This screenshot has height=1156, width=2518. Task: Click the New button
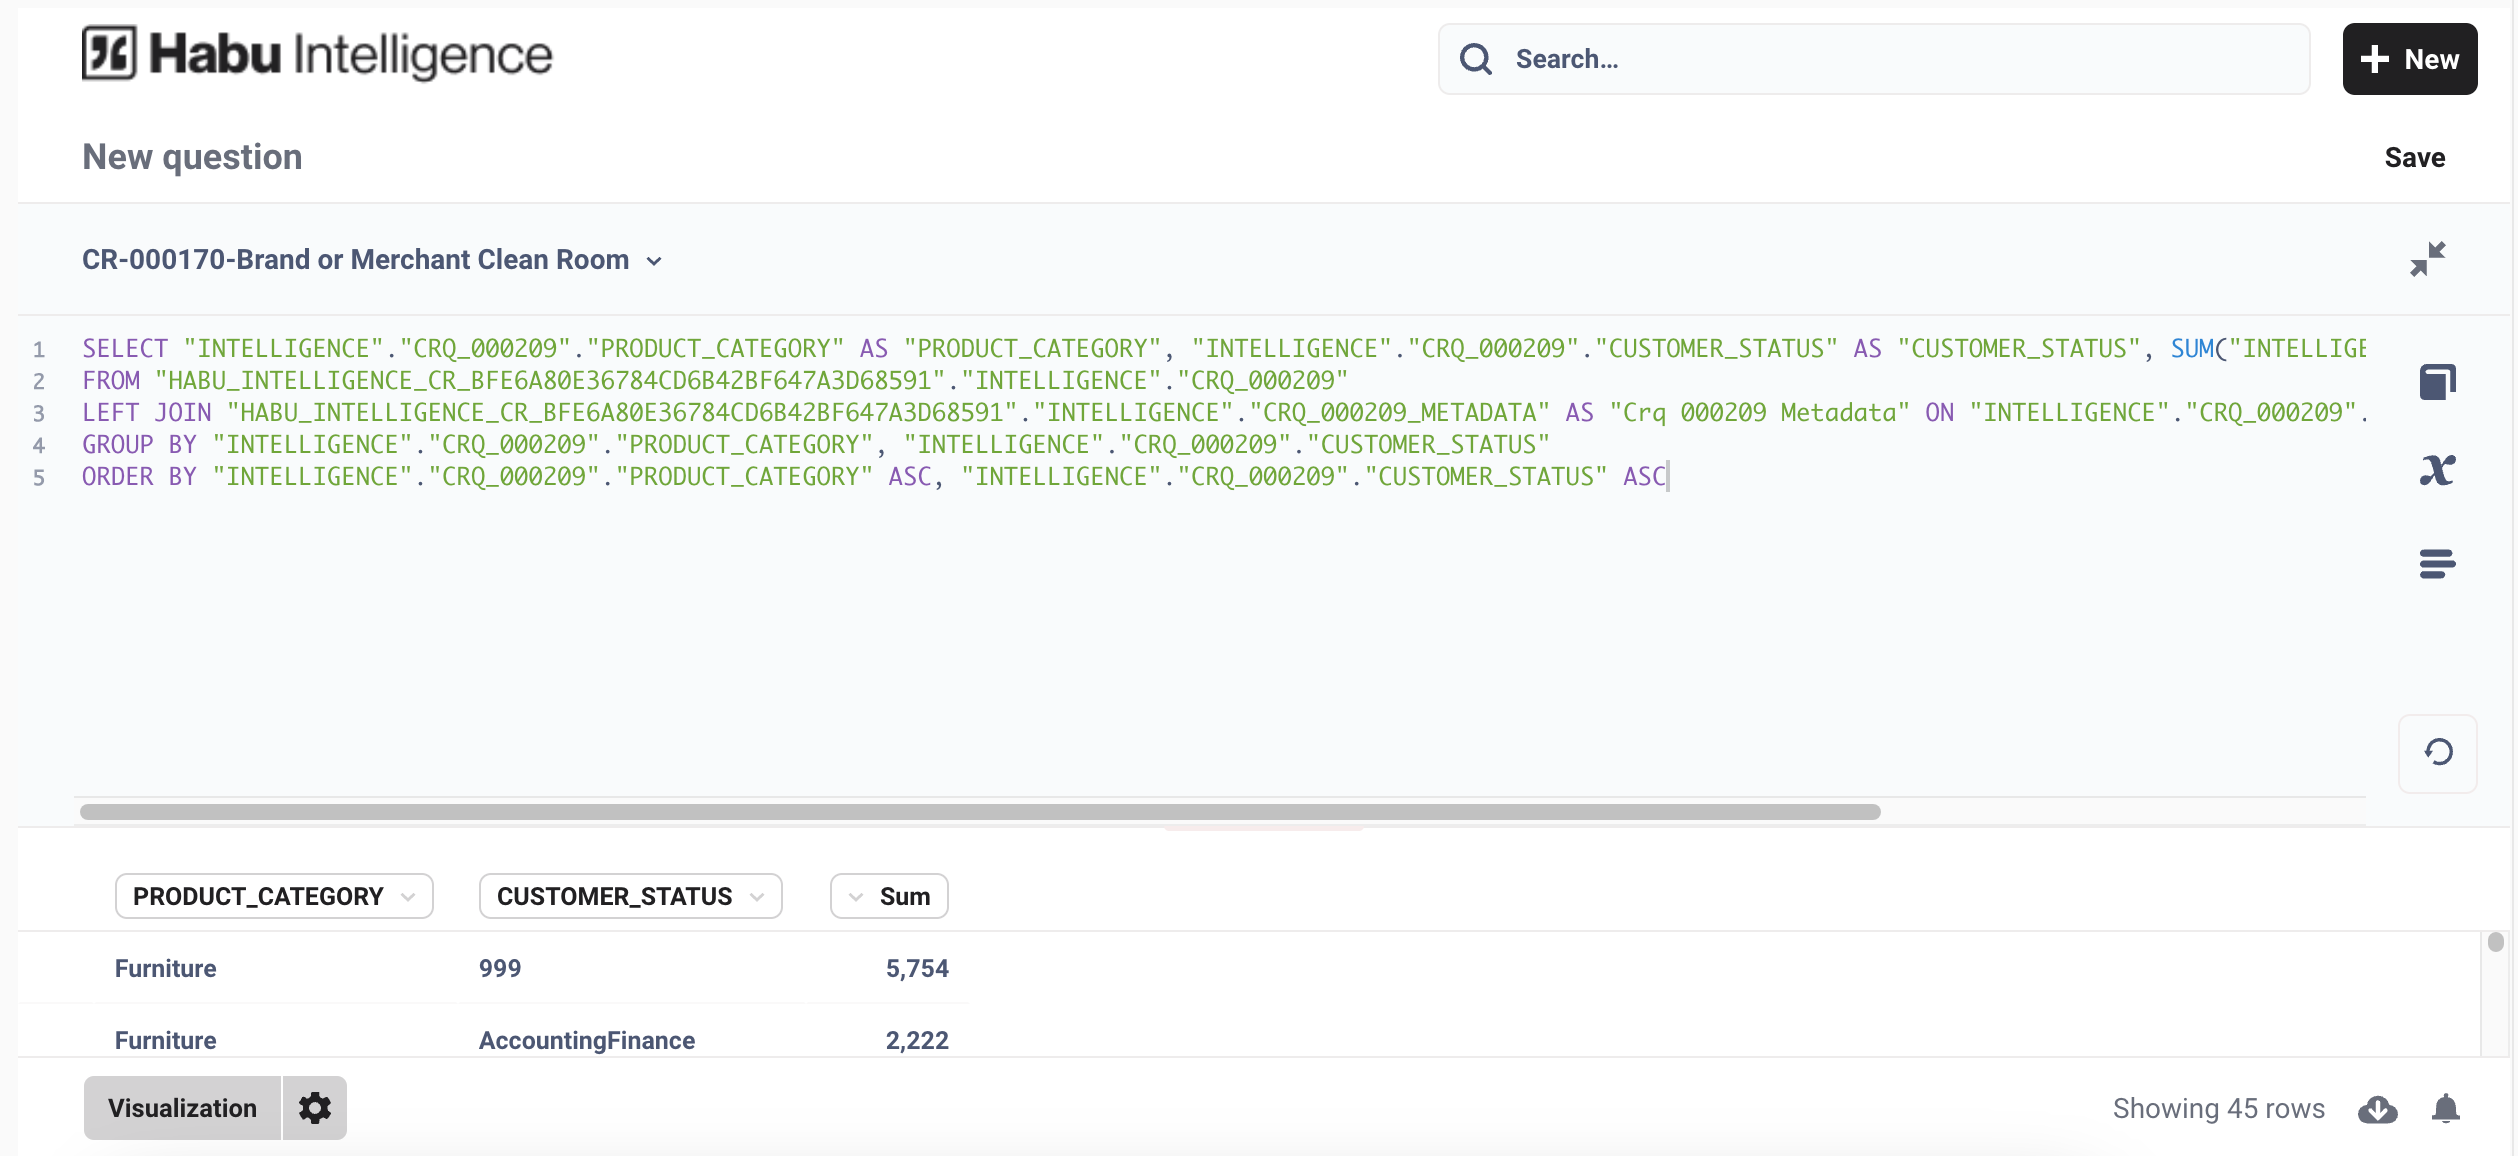click(x=2409, y=59)
